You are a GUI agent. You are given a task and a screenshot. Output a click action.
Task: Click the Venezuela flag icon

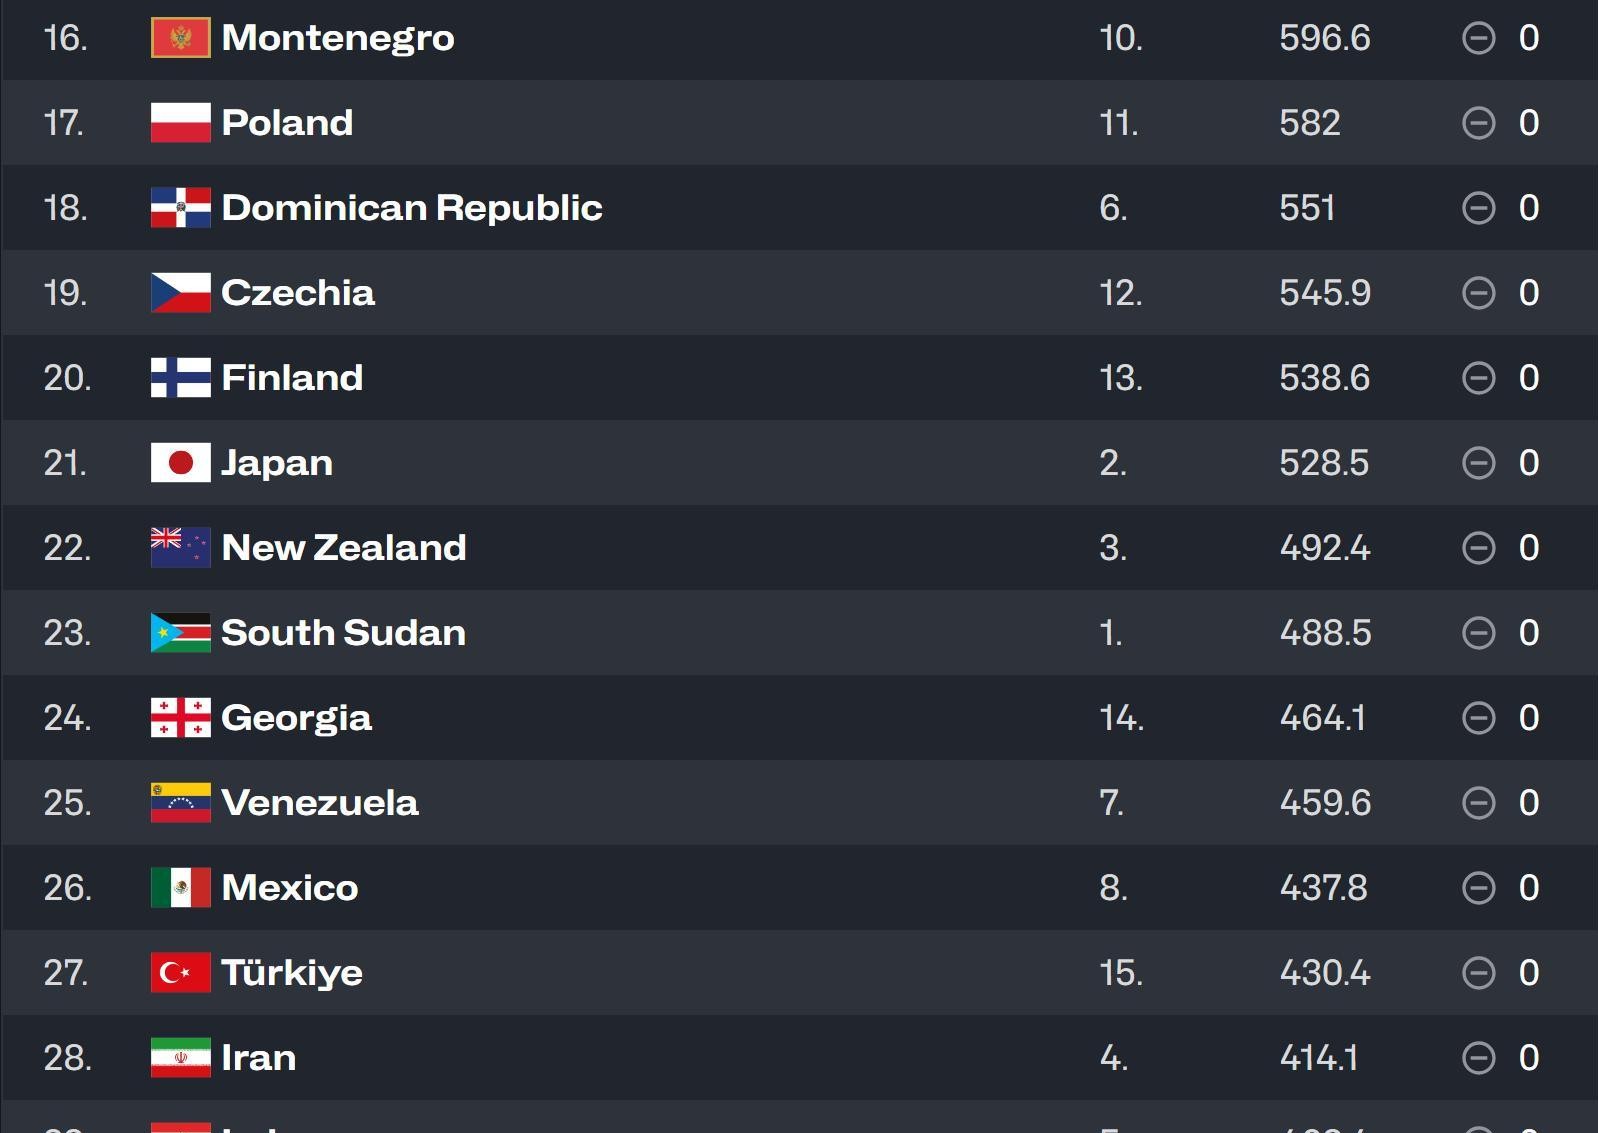coord(181,803)
